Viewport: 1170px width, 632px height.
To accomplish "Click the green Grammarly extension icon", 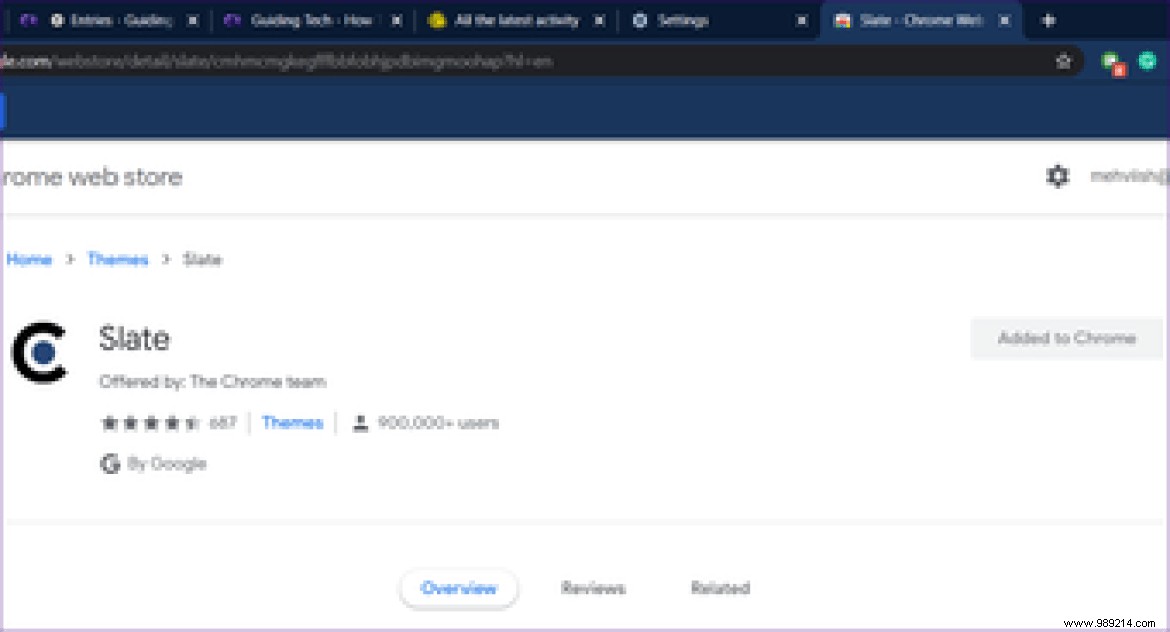I will (x=1148, y=61).
